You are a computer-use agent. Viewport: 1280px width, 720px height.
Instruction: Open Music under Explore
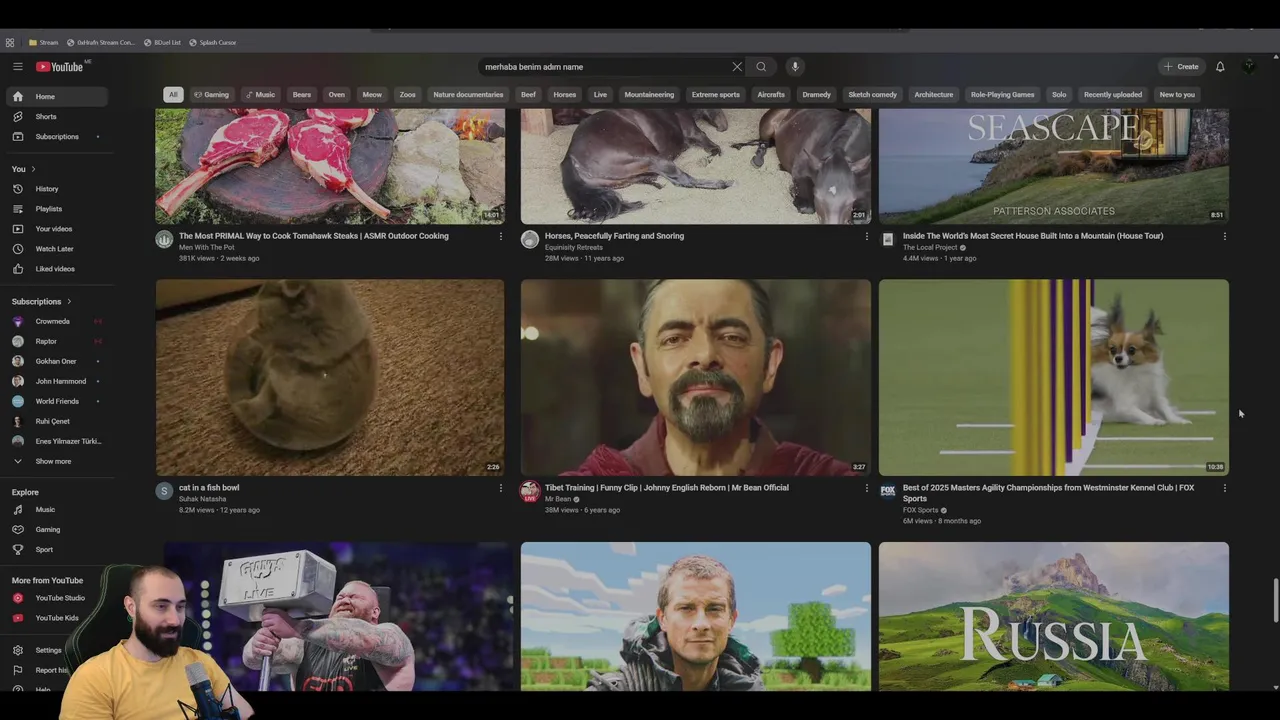pos(56,510)
